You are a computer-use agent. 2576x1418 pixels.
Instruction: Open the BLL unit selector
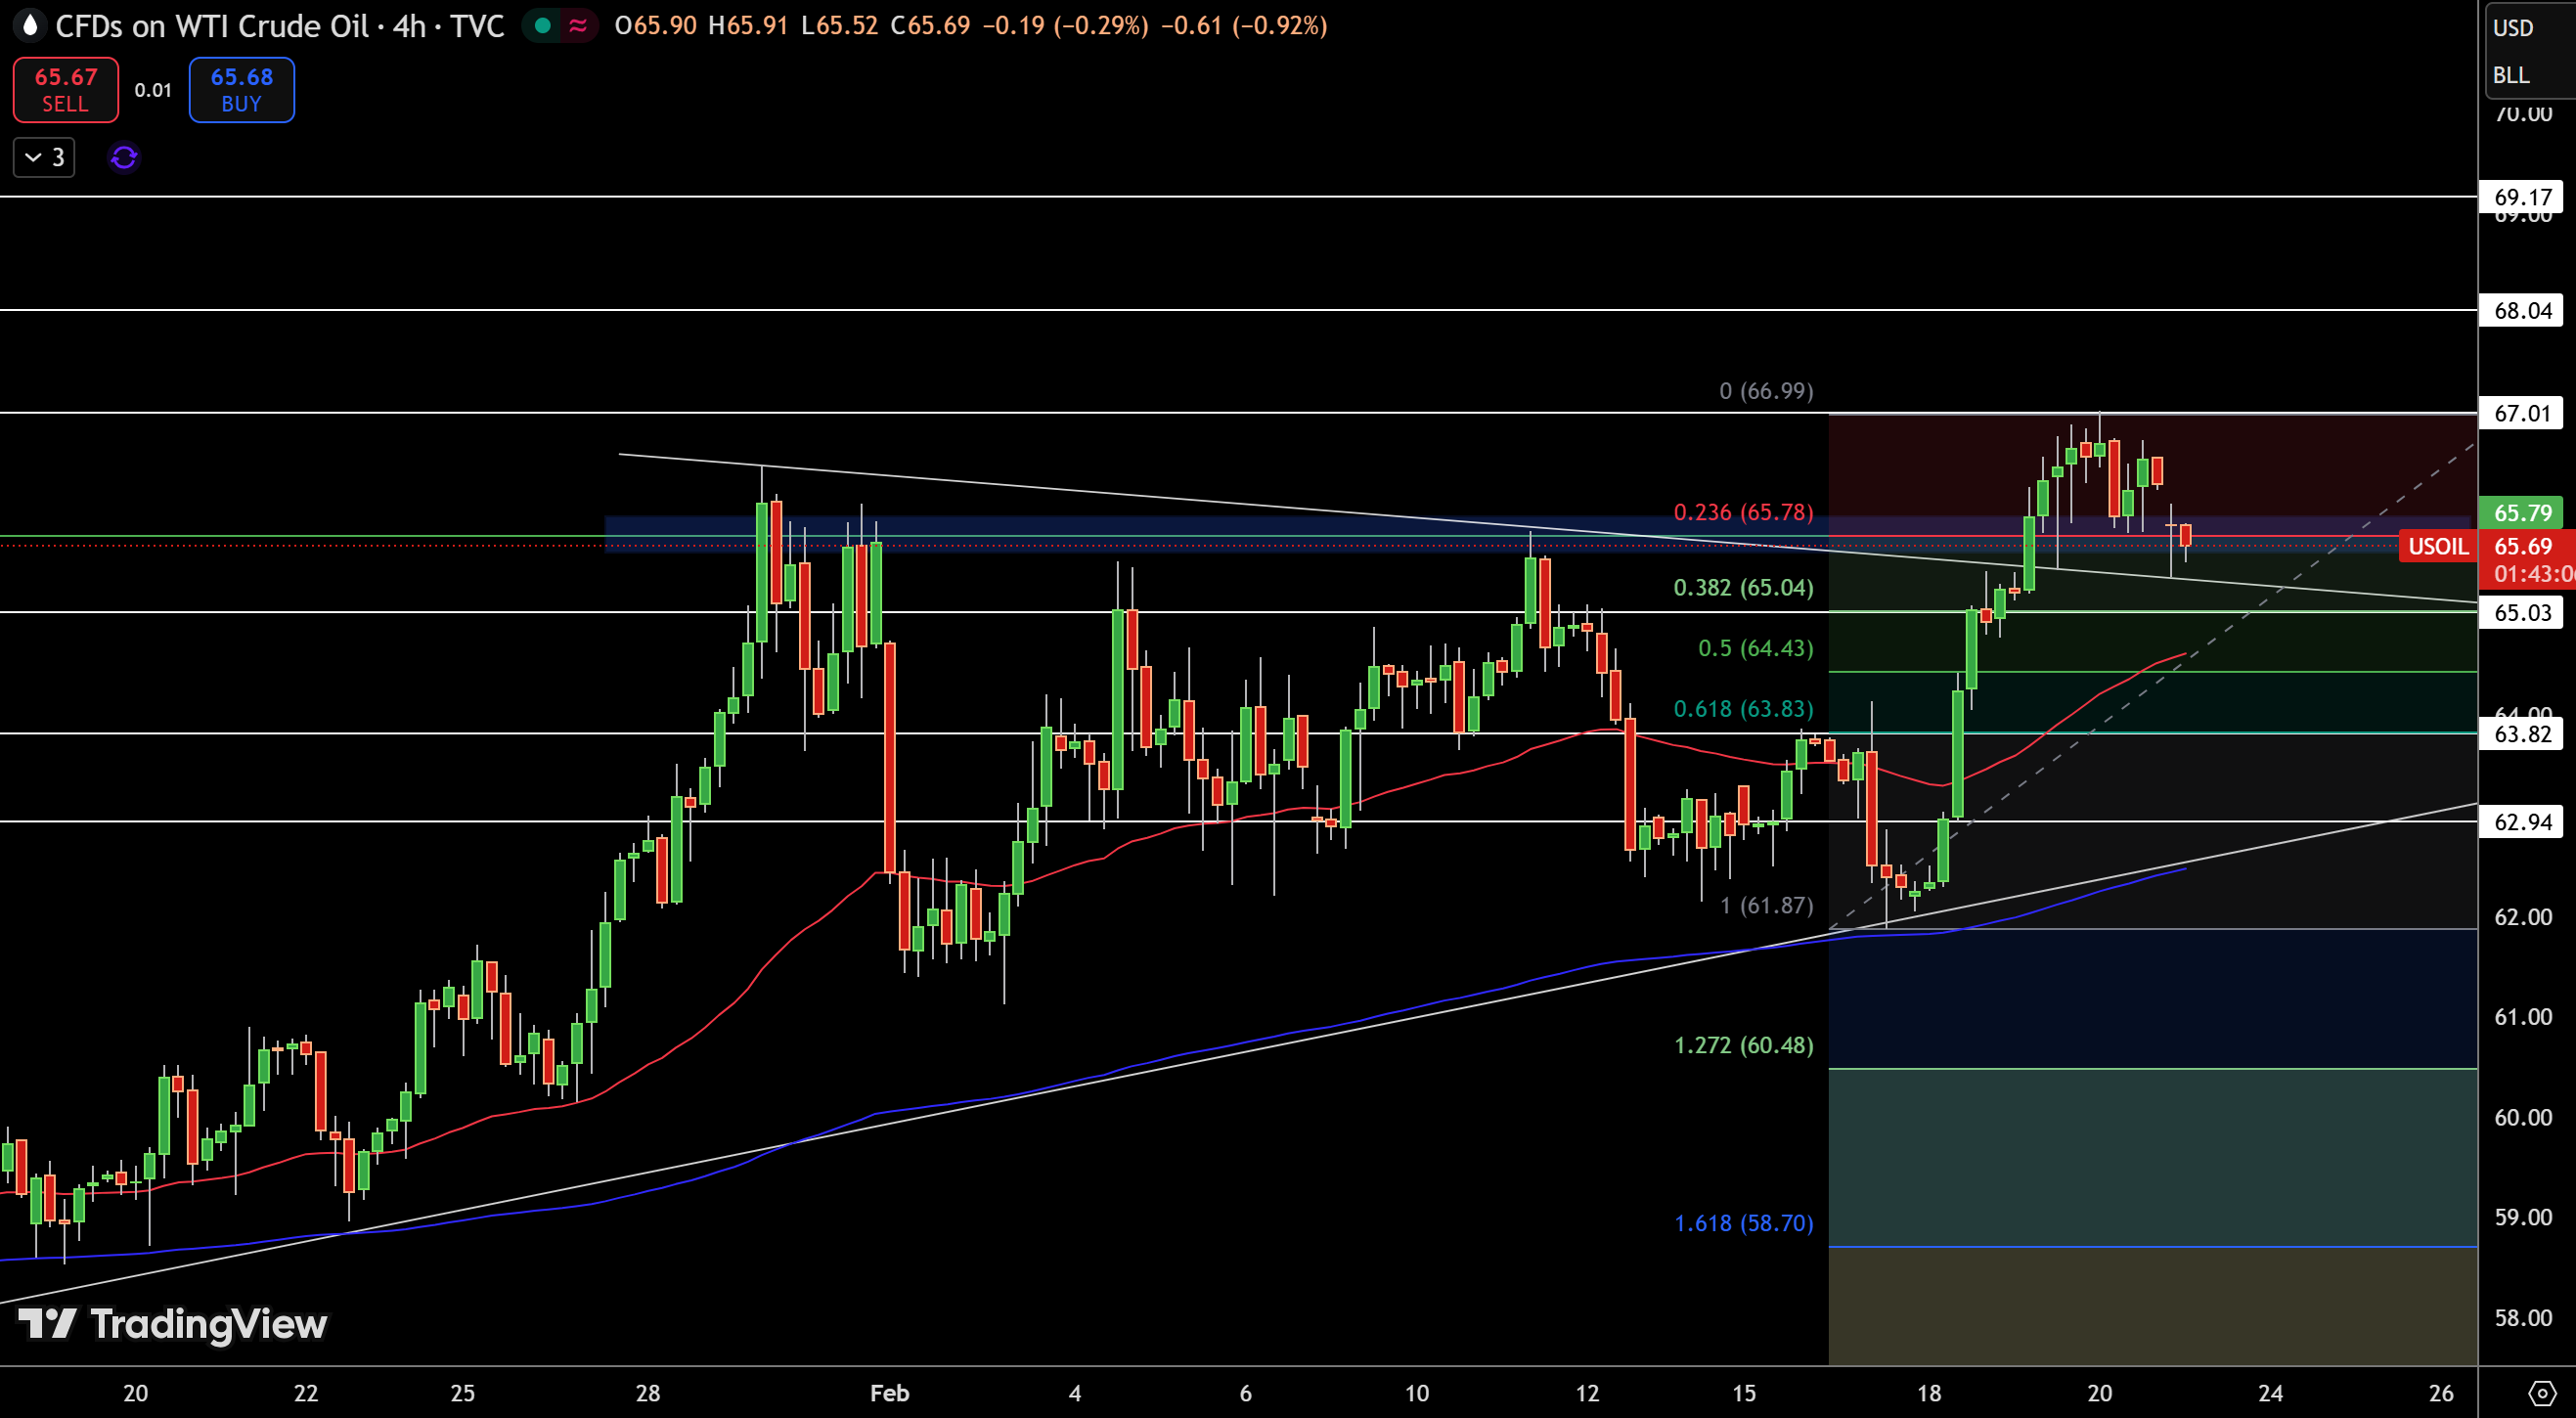(x=2511, y=75)
